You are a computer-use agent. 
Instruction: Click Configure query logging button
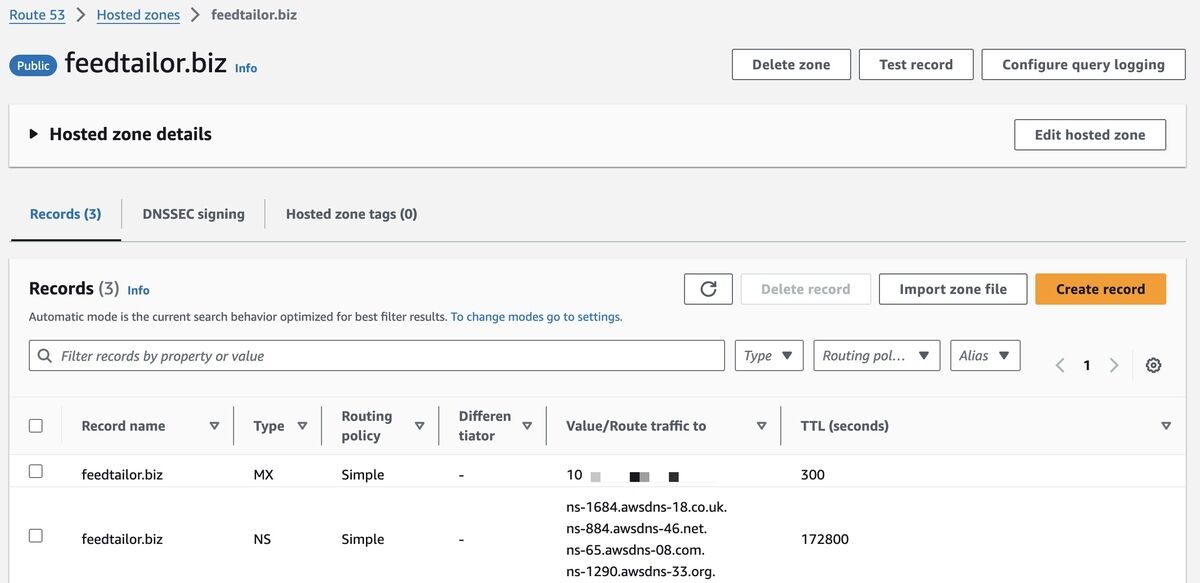(1083, 64)
